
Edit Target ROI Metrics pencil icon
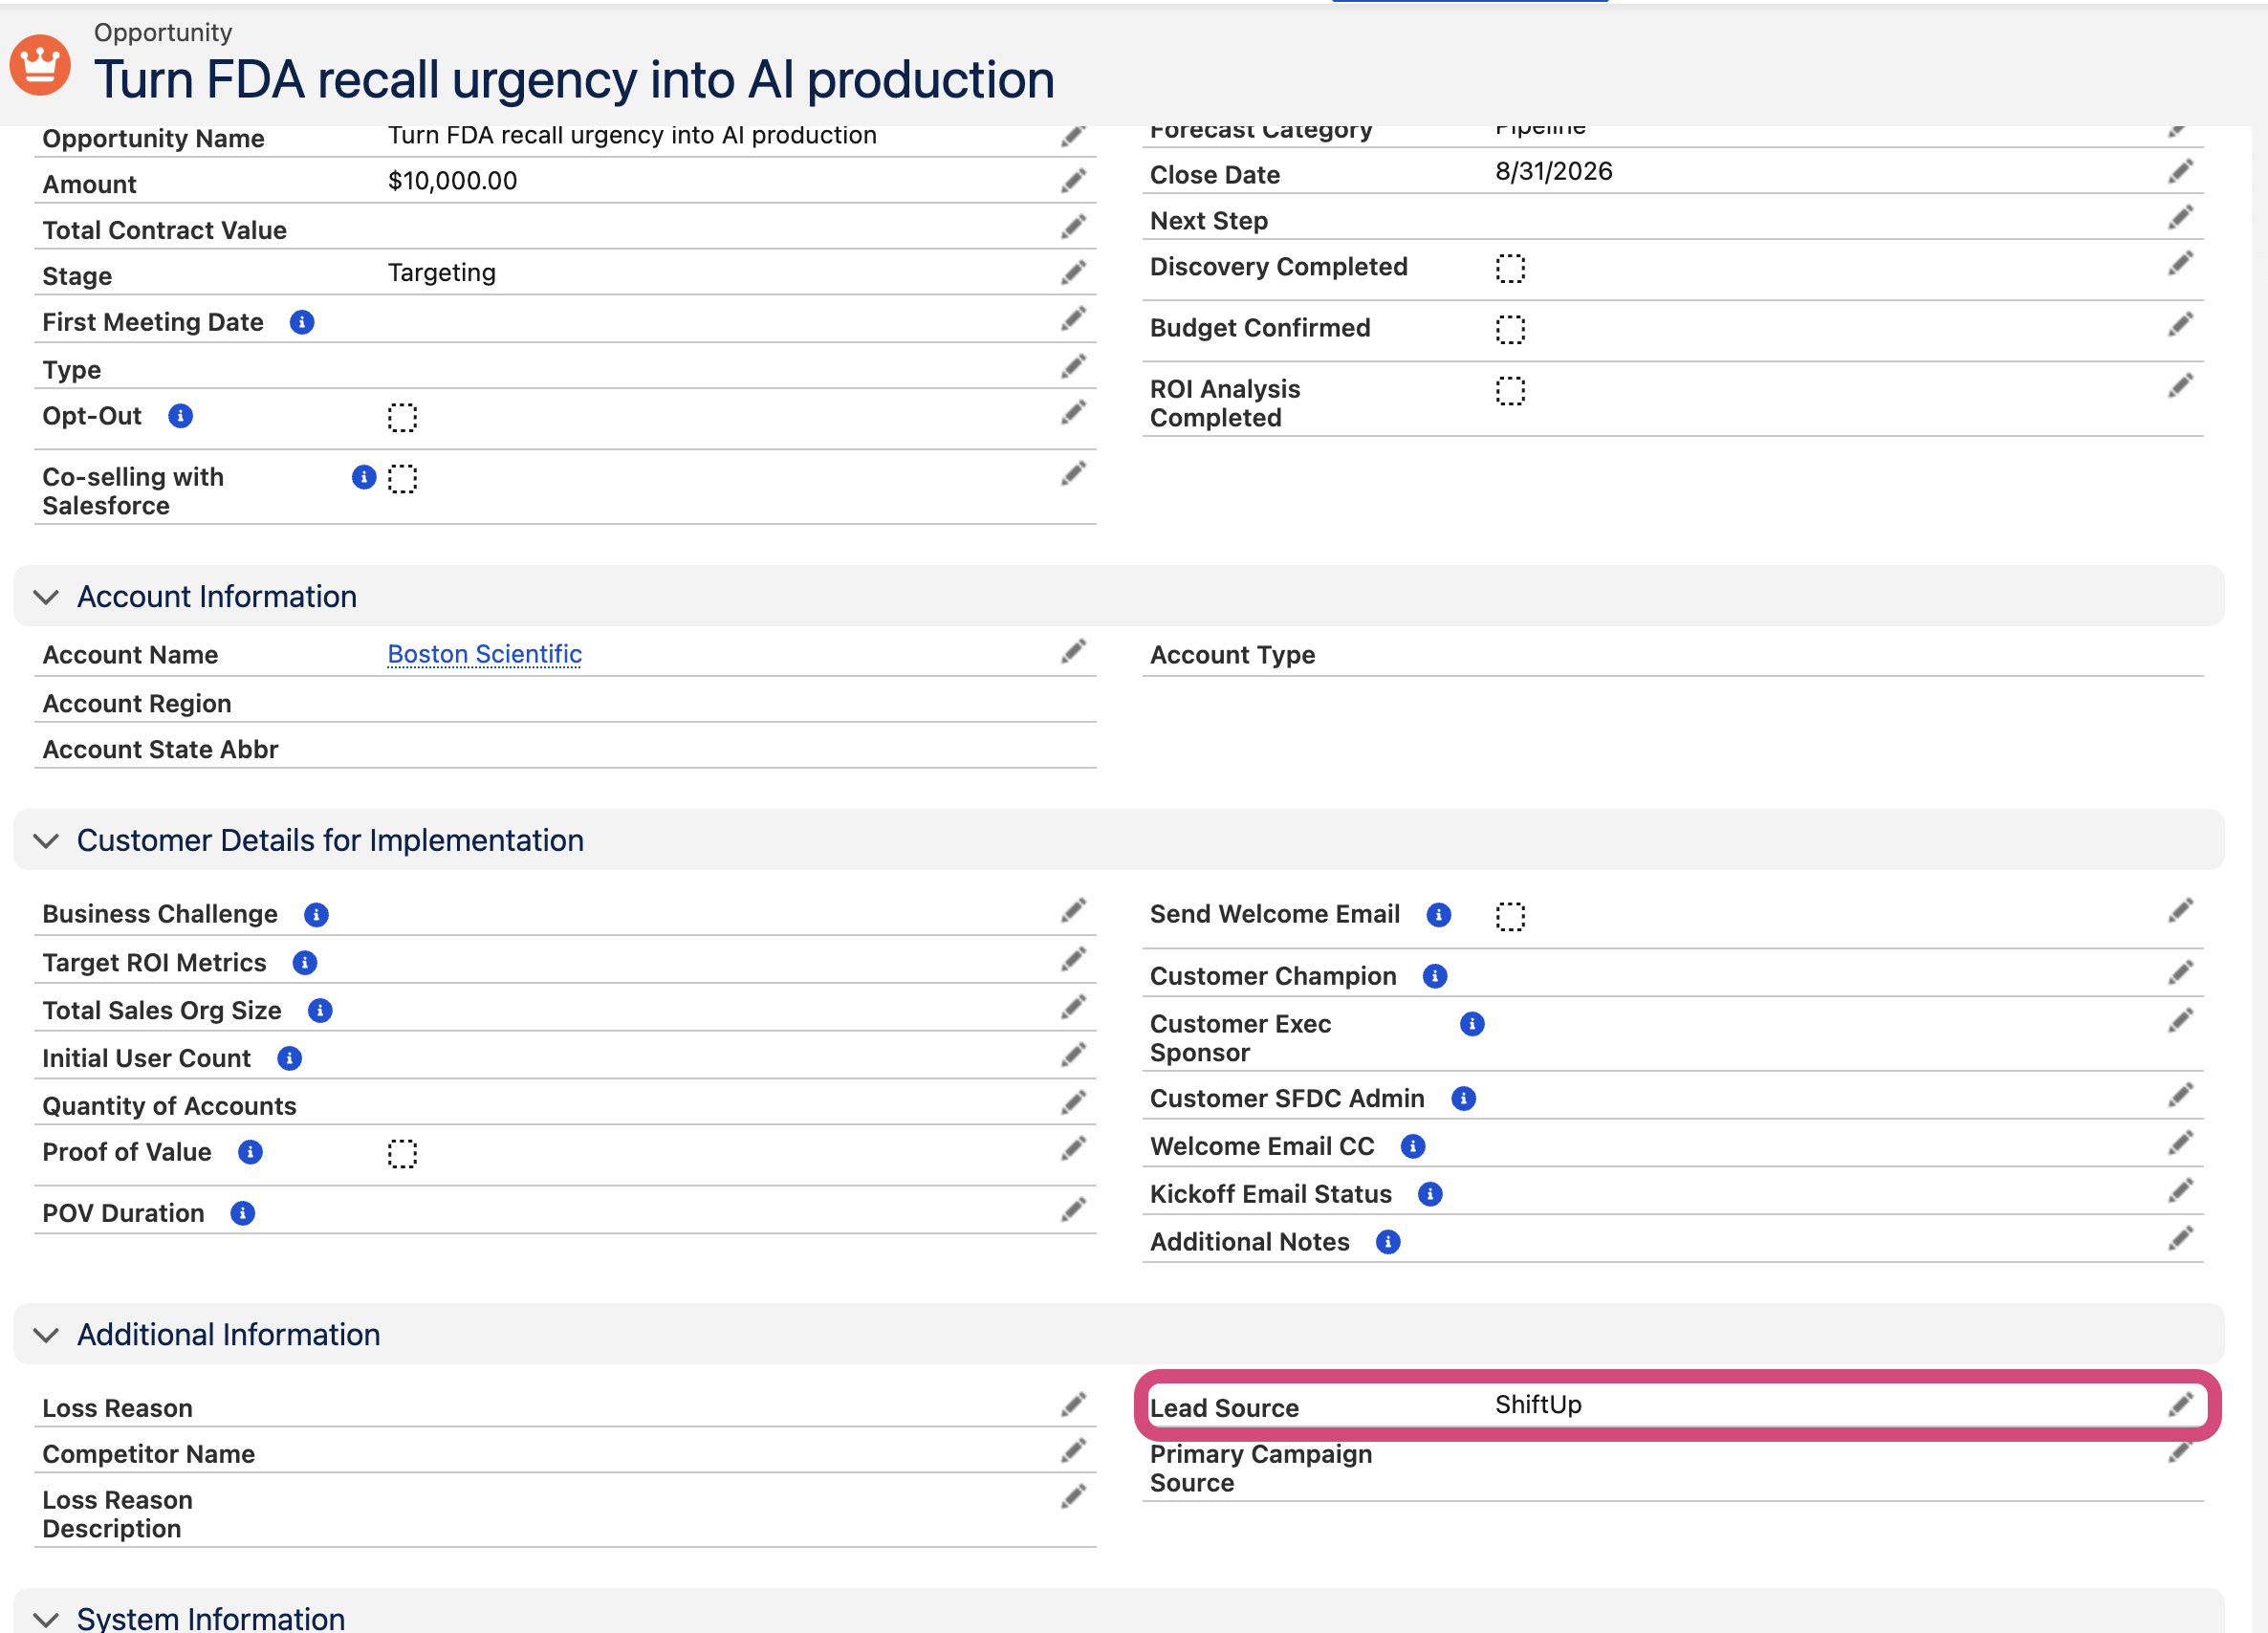1073,960
